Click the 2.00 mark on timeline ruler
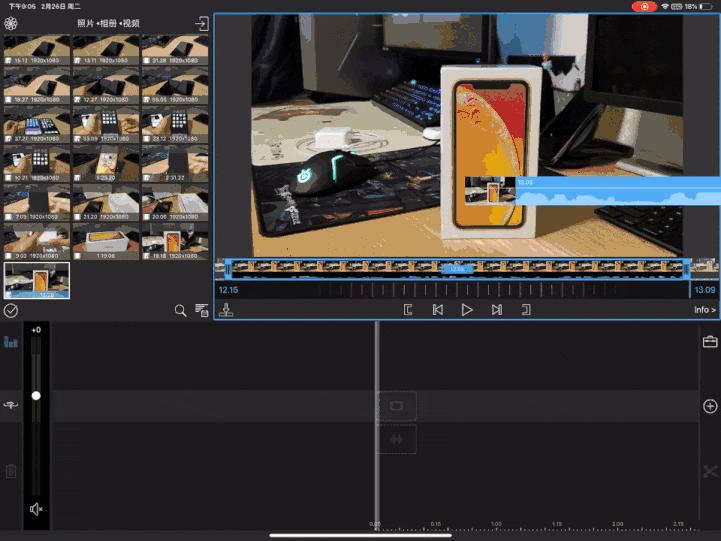The width and height of the screenshot is (721, 541). (618, 524)
